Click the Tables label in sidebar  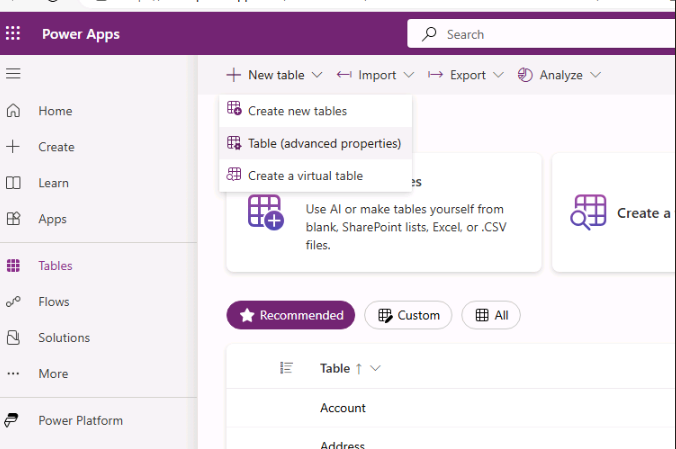click(x=55, y=265)
